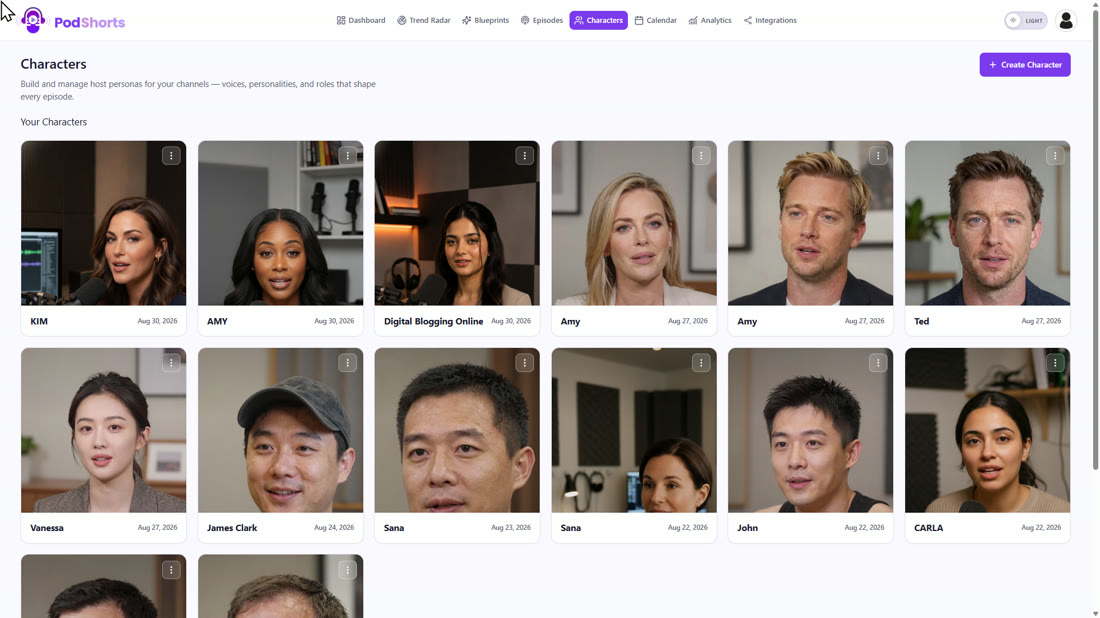Image resolution: width=1100 pixels, height=618 pixels.
Task: Click the James Clark name label
Action: click(x=232, y=528)
